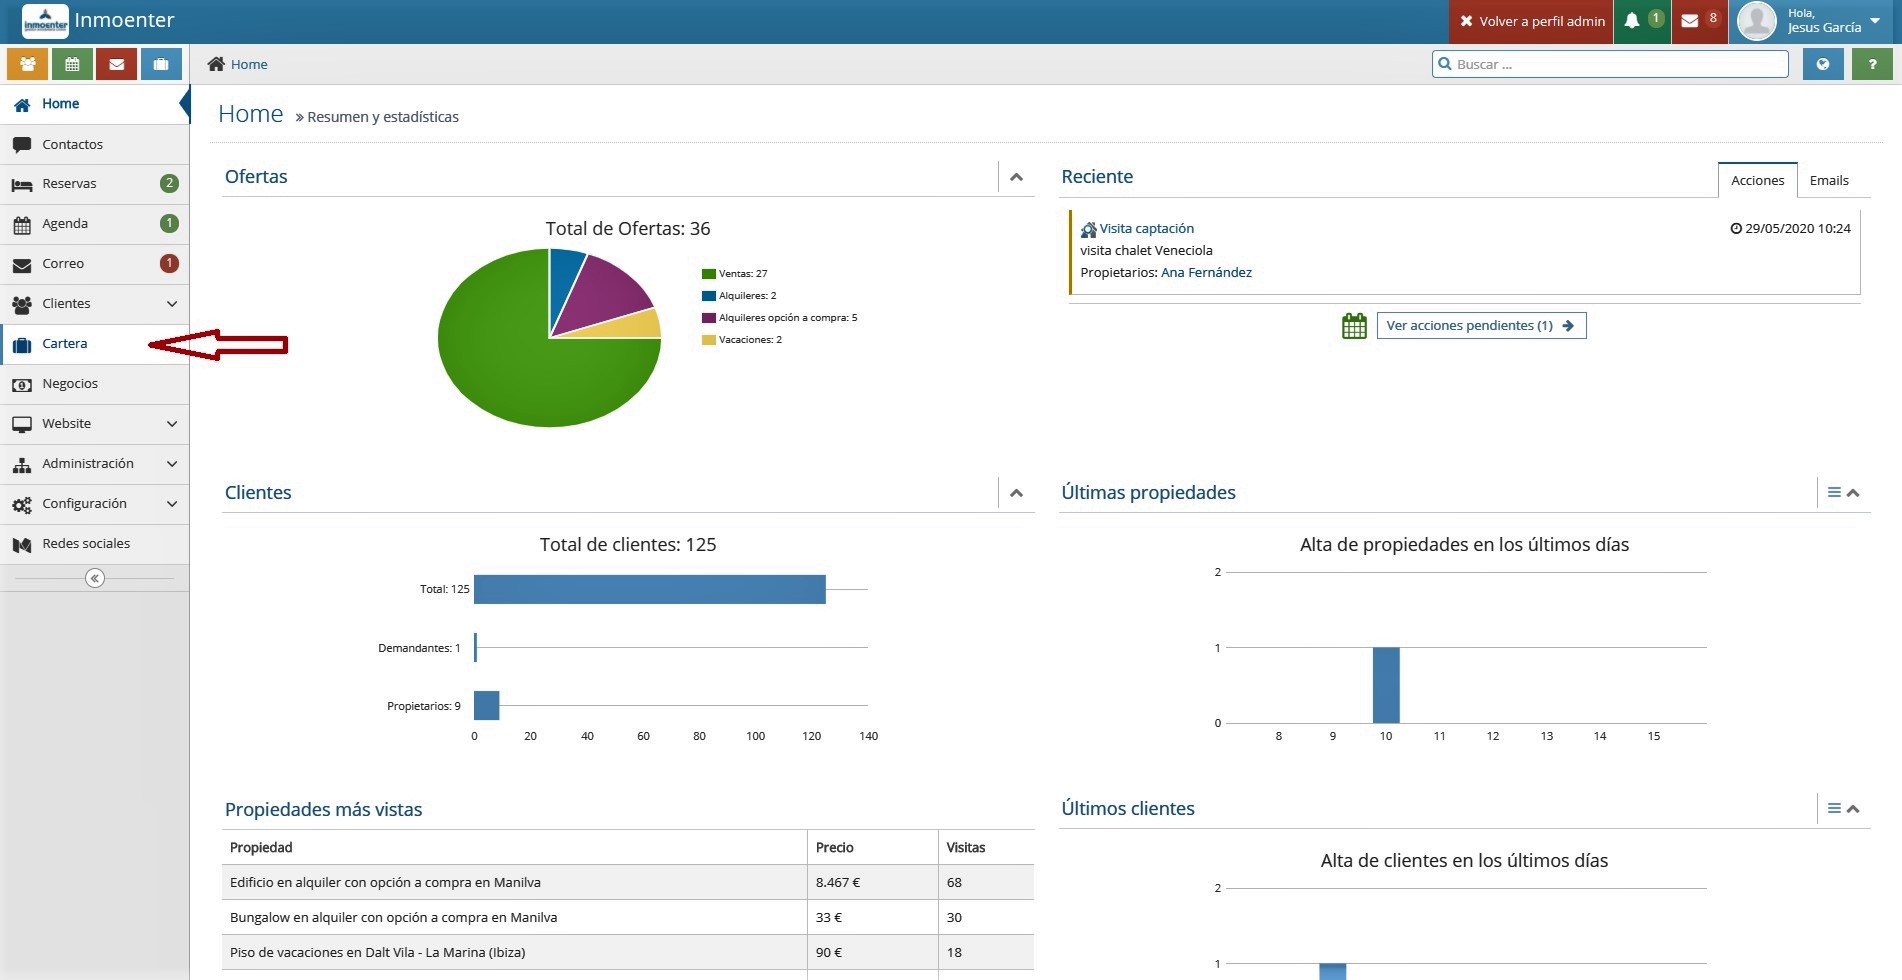Open the notifications bell icon
The height and width of the screenshot is (980, 1902).
[x=1632, y=21]
